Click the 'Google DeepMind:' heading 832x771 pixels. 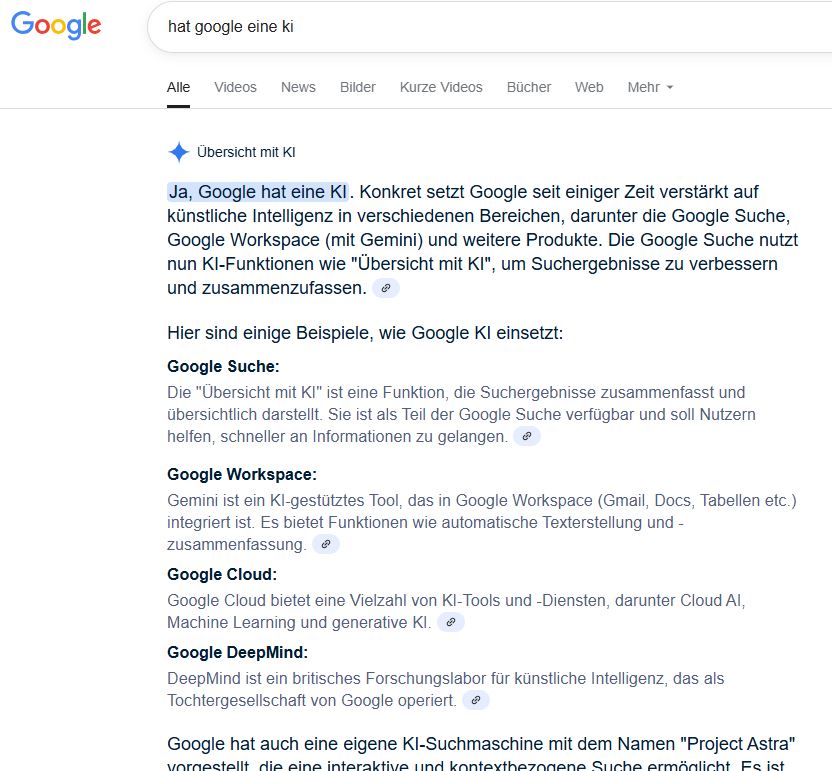pyautogui.click(x=237, y=652)
